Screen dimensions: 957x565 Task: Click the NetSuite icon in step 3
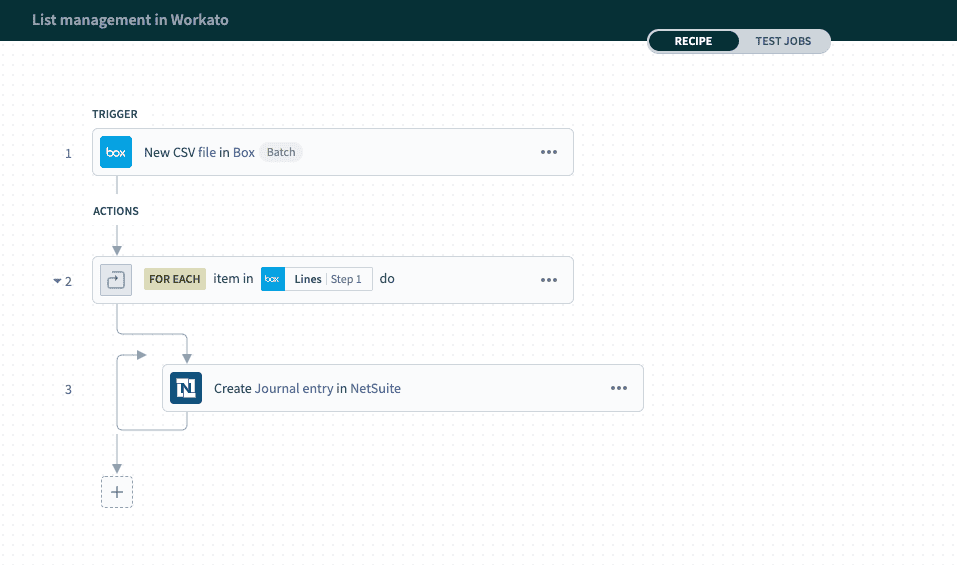[186, 388]
